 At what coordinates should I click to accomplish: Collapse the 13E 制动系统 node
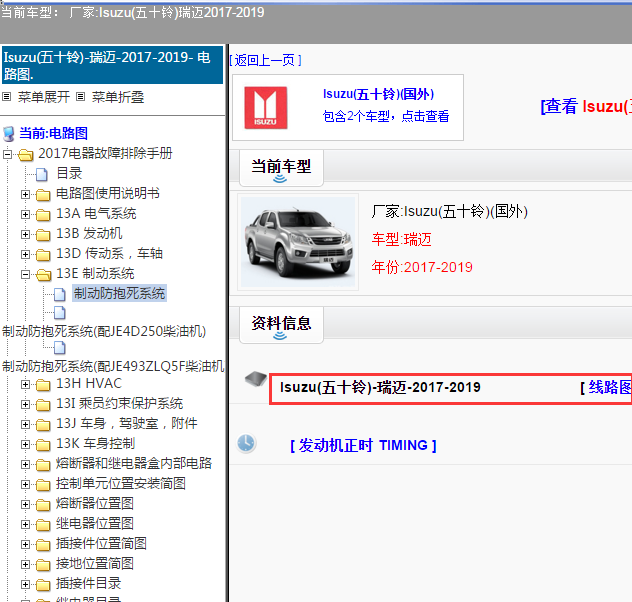click(x=25, y=275)
